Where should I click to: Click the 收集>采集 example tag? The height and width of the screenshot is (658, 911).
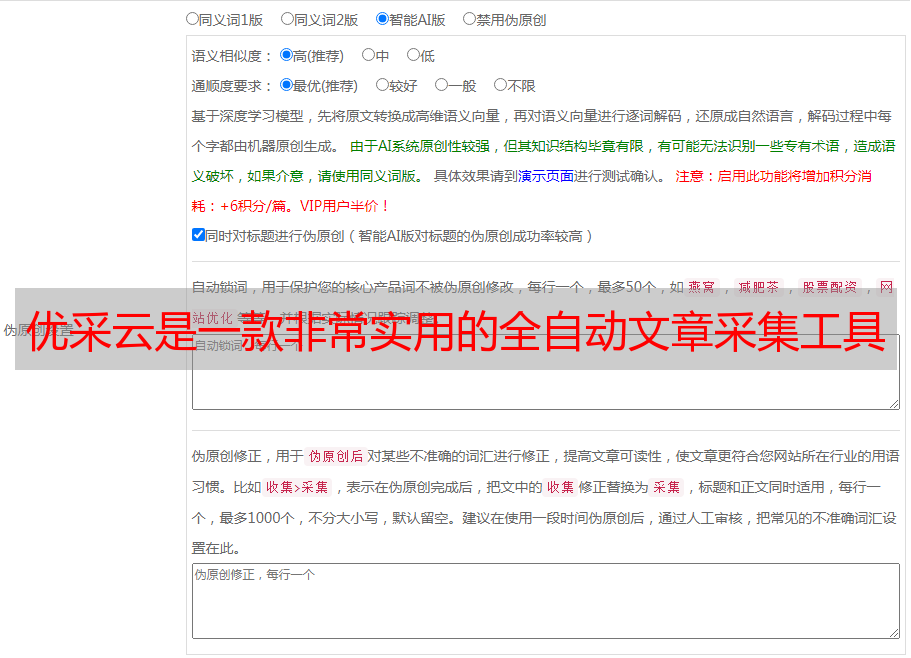[x=297, y=487]
